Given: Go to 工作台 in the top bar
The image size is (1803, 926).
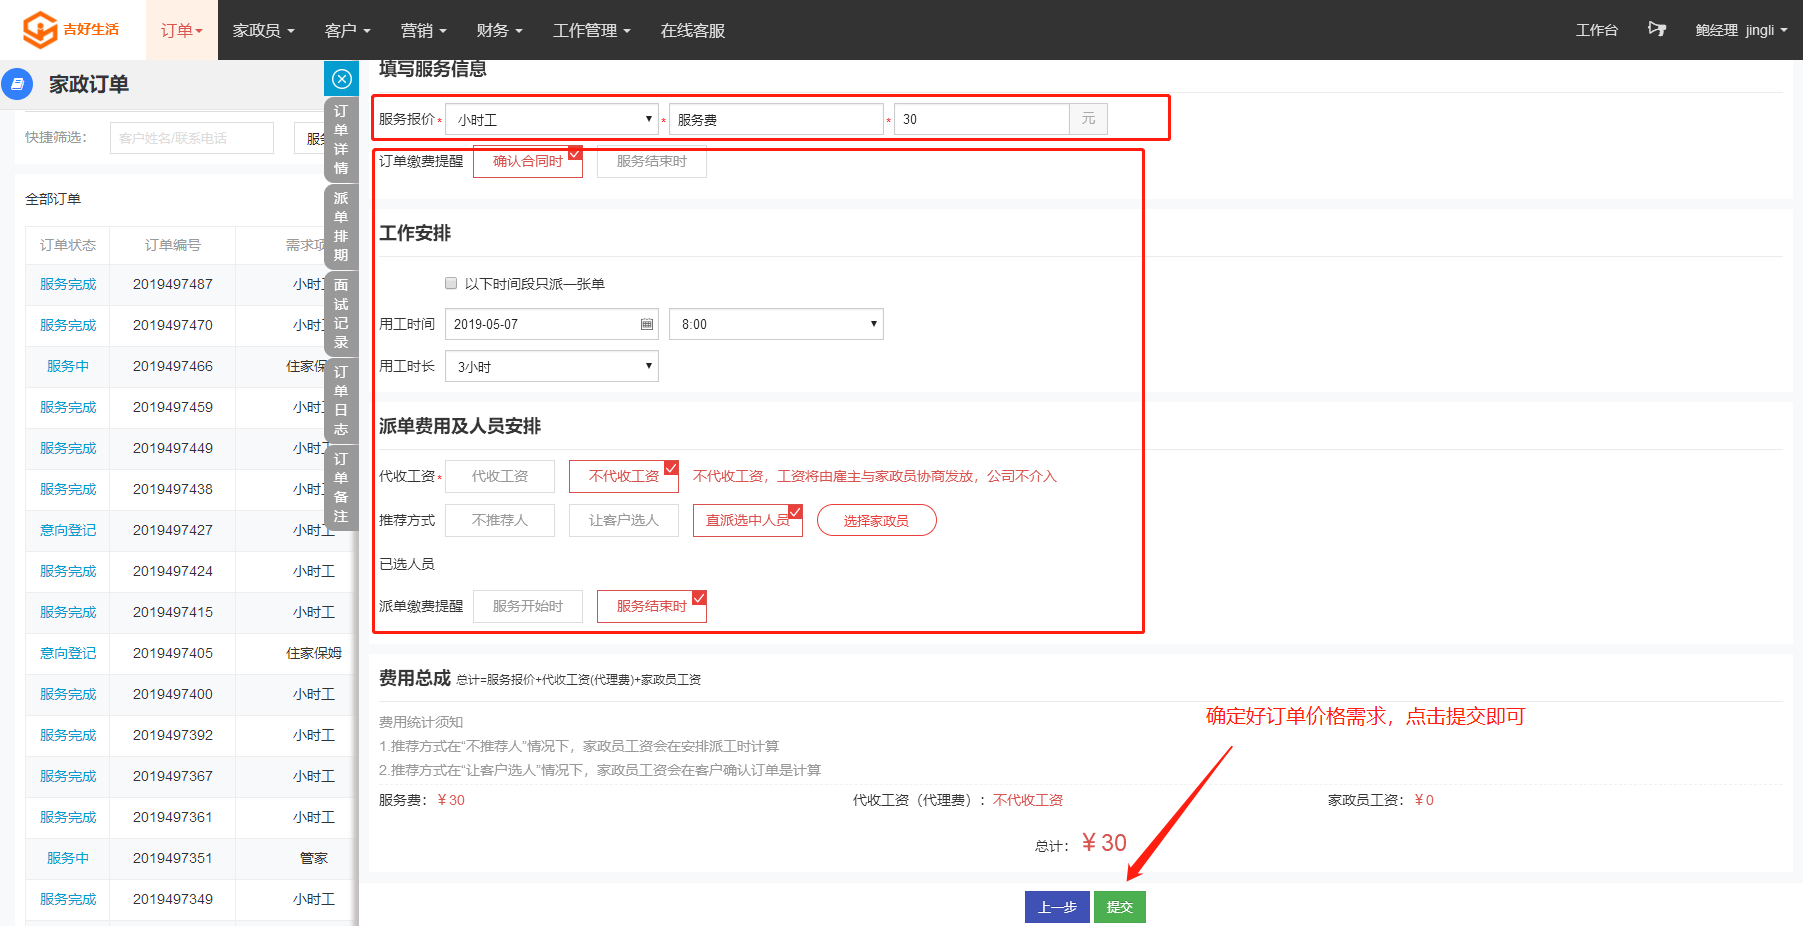Looking at the screenshot, I should pos(1597,30).
